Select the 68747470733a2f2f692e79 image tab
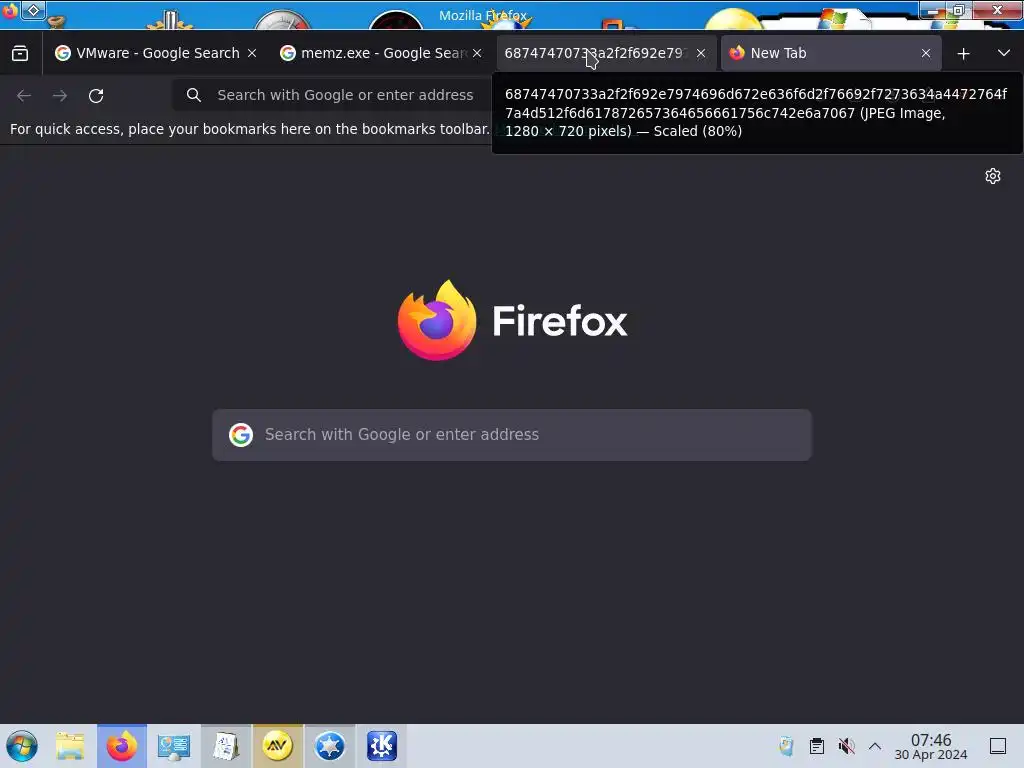The width and height of the screenshot is (1024, 768). coord(594,53)
